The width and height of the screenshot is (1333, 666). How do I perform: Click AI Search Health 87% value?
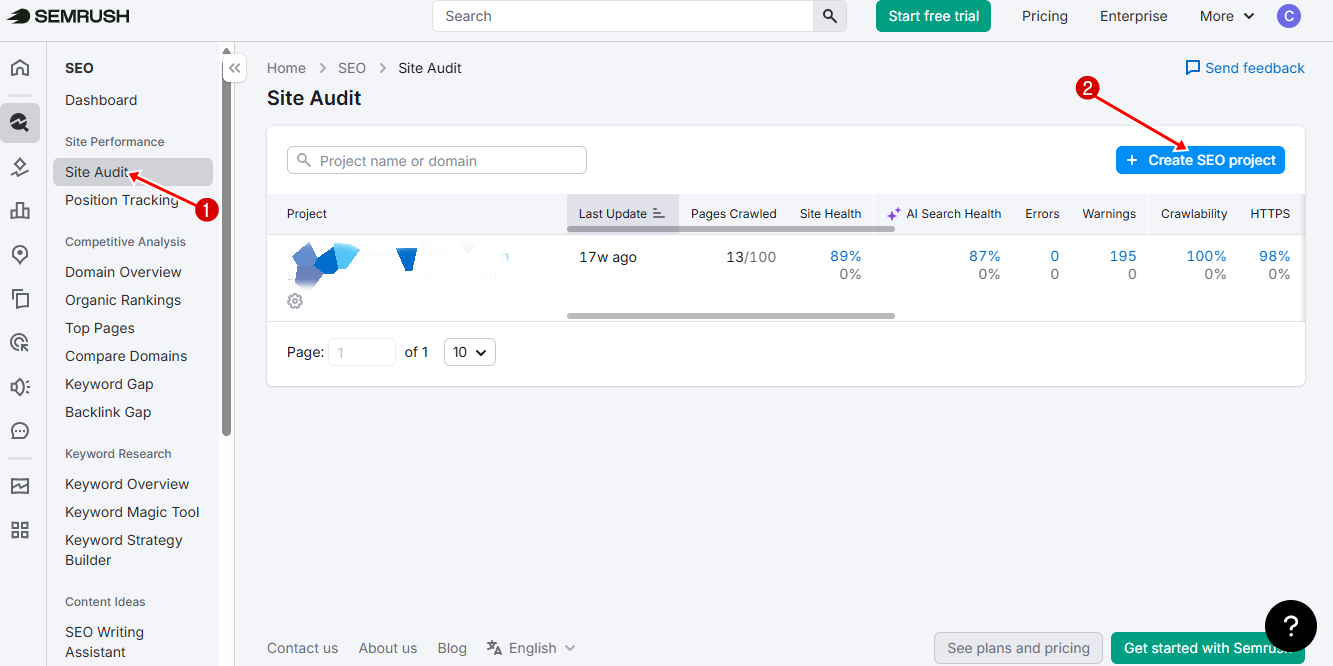pyautogui.click(x=984, y=256)
